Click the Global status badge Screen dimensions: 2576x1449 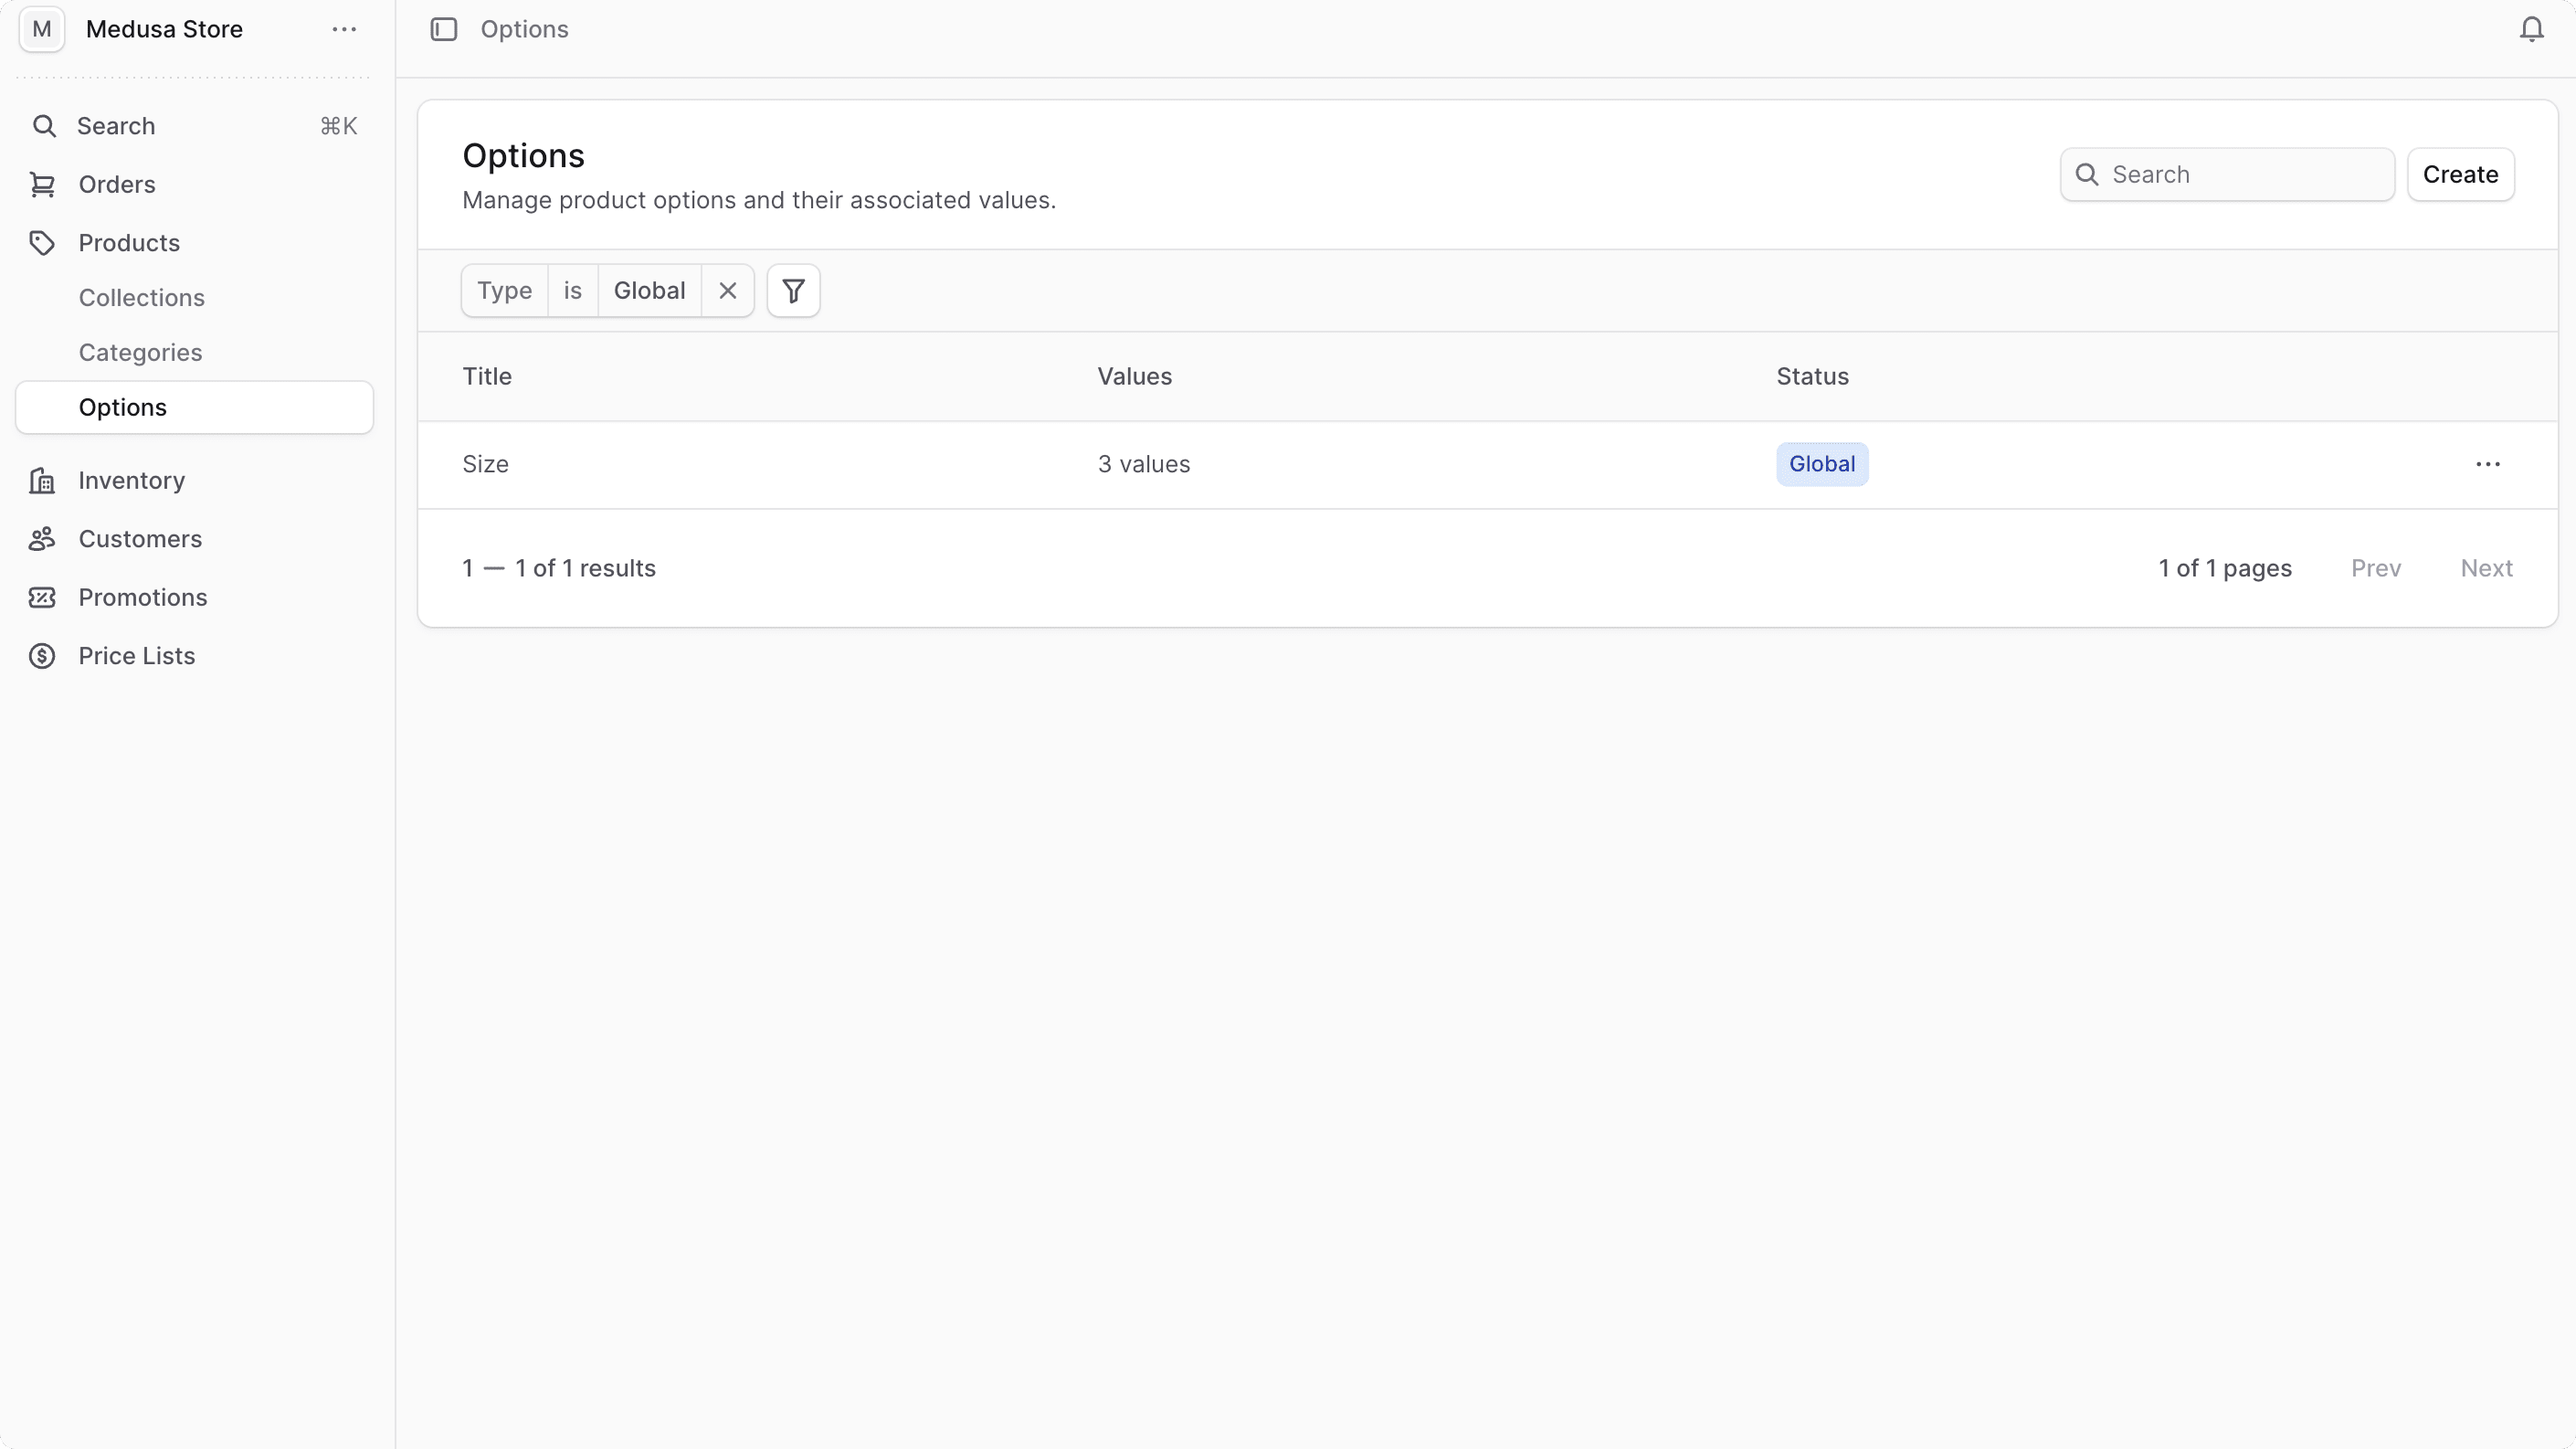[x=1822, y=465]
